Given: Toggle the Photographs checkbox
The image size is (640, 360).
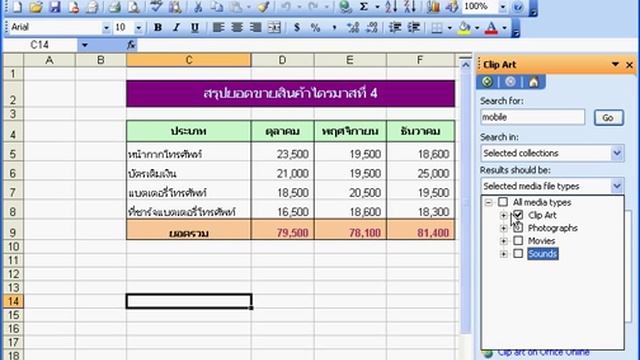Looking at the screenshot, I should click(518, 228).
